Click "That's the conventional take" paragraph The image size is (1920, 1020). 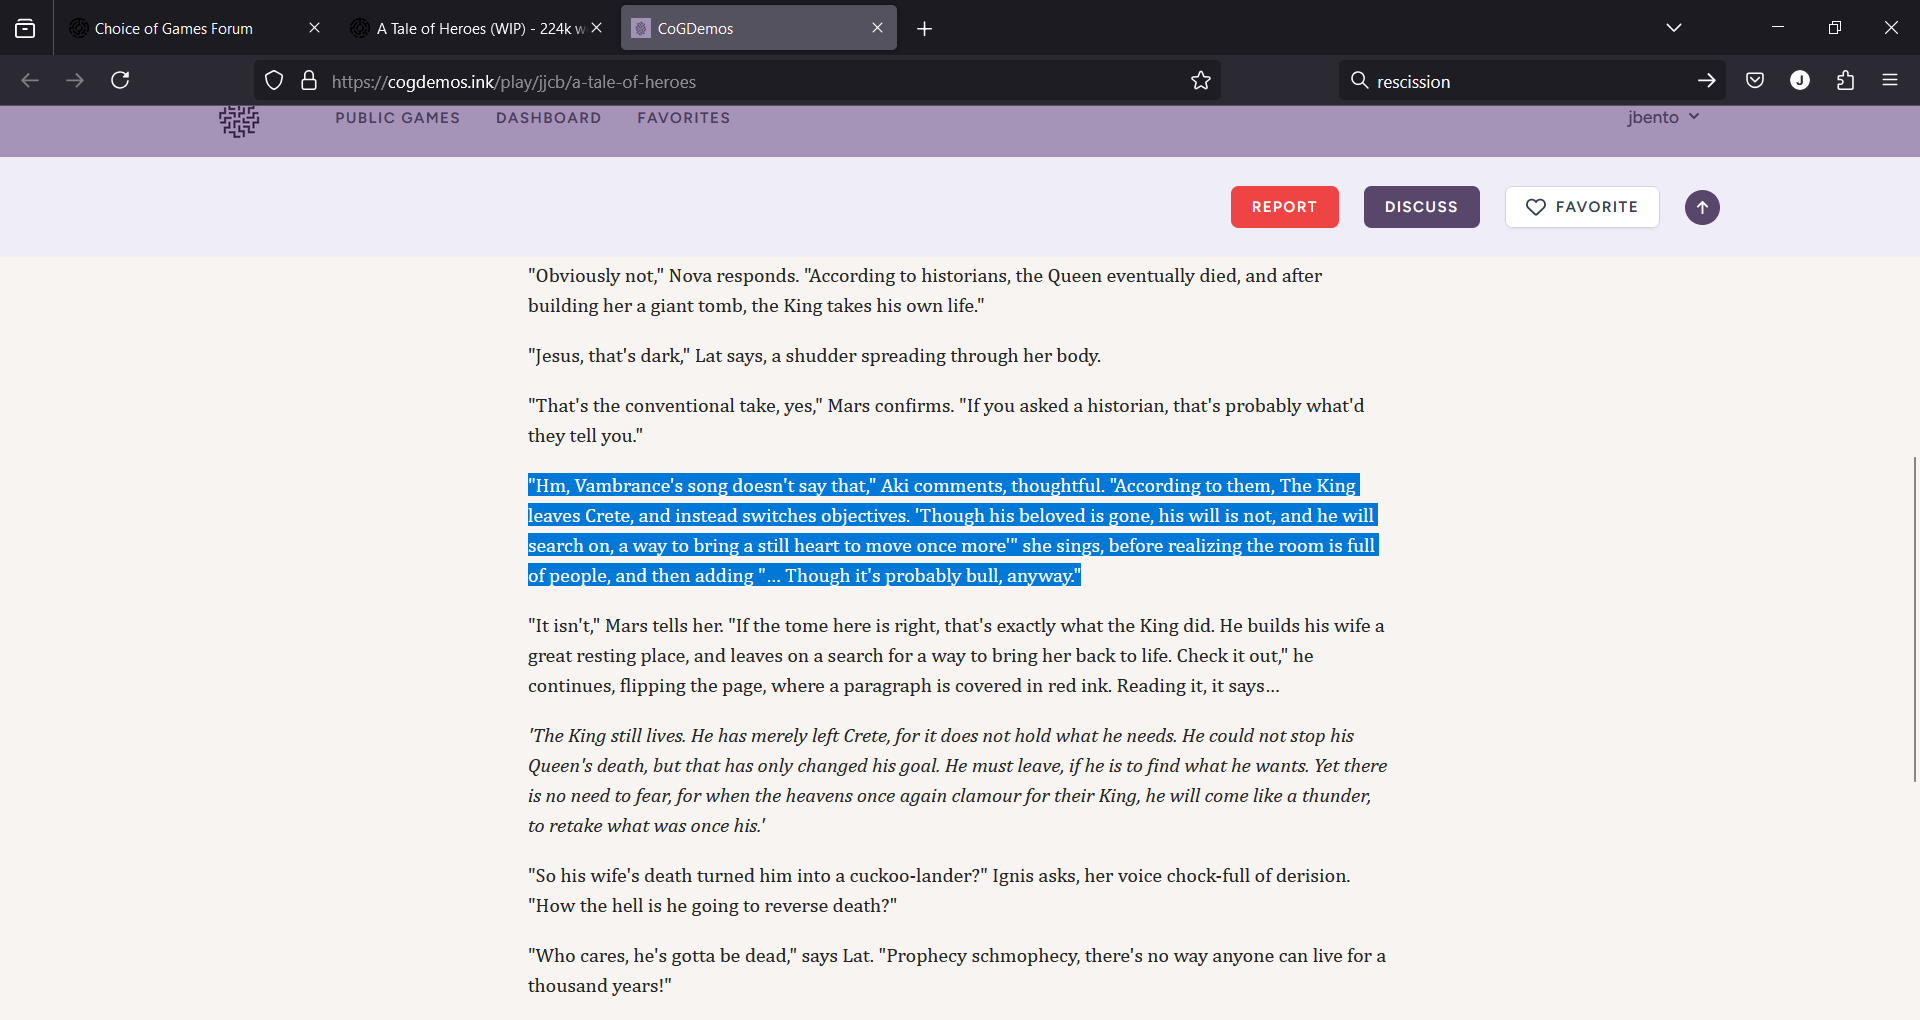[x=946, y=421]
